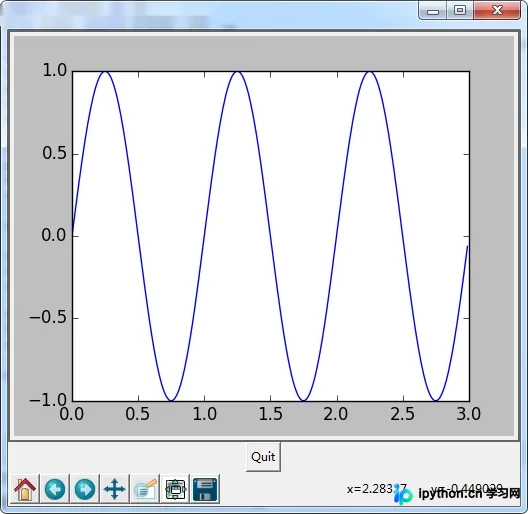This screenshot has height=514, width=528.
Task: Close the plot window
Action: point(497,10)
